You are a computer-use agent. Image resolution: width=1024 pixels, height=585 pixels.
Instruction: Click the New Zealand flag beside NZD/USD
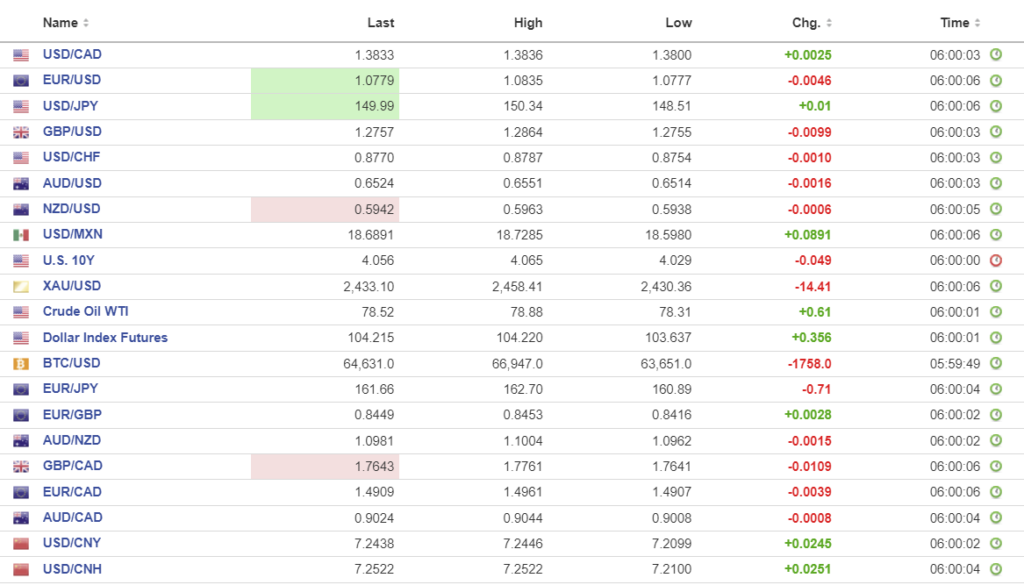click(21, 209)
